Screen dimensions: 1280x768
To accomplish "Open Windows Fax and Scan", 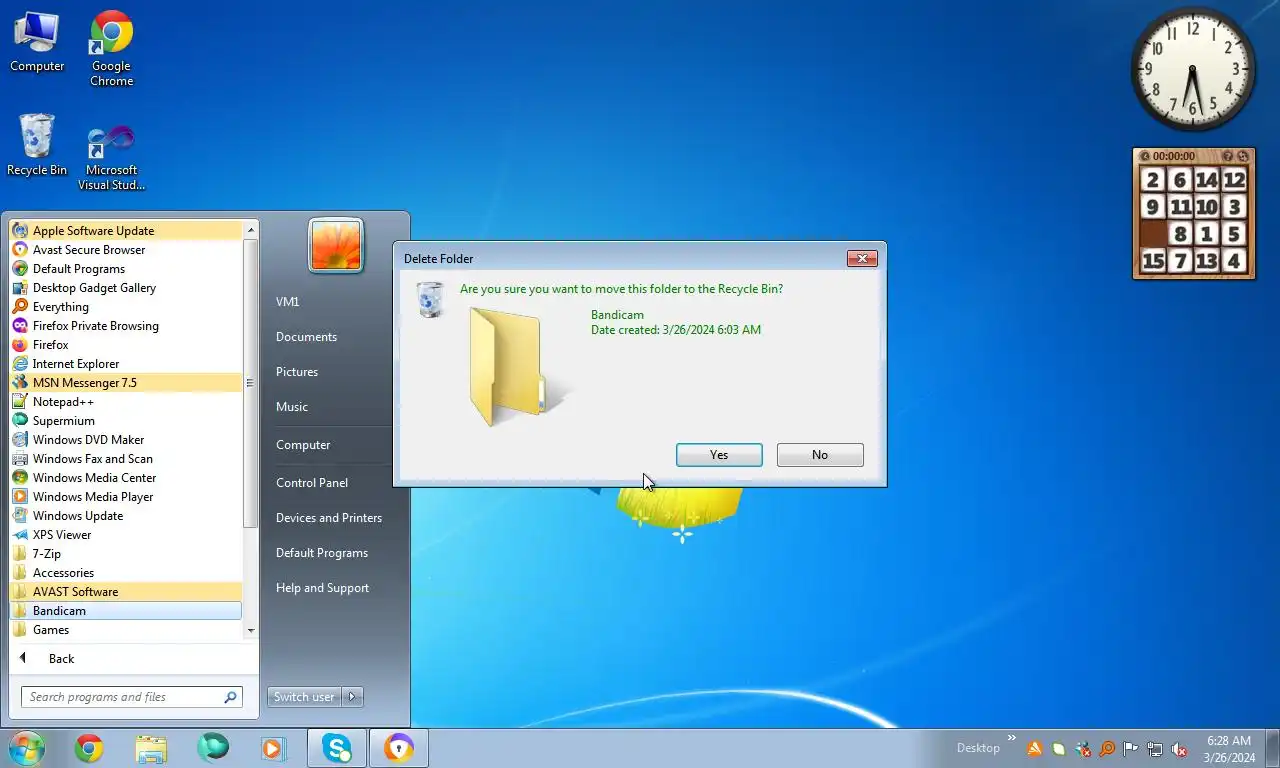I will (126, 459).
